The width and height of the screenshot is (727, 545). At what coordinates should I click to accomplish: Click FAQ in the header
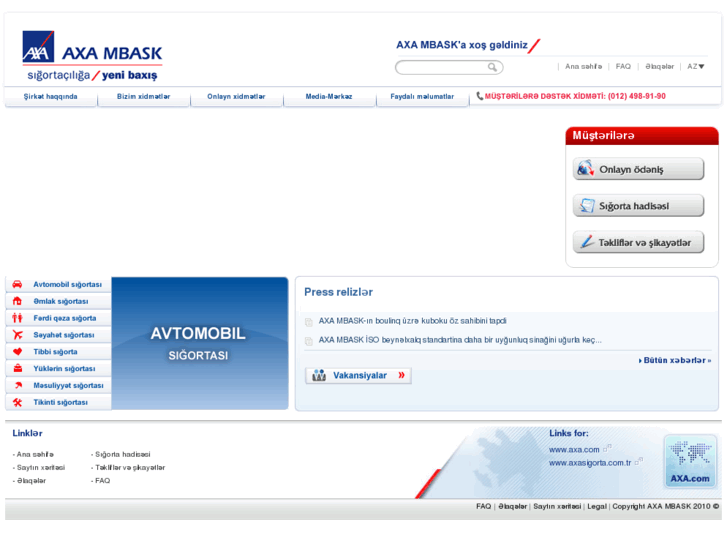click(623, 66)
